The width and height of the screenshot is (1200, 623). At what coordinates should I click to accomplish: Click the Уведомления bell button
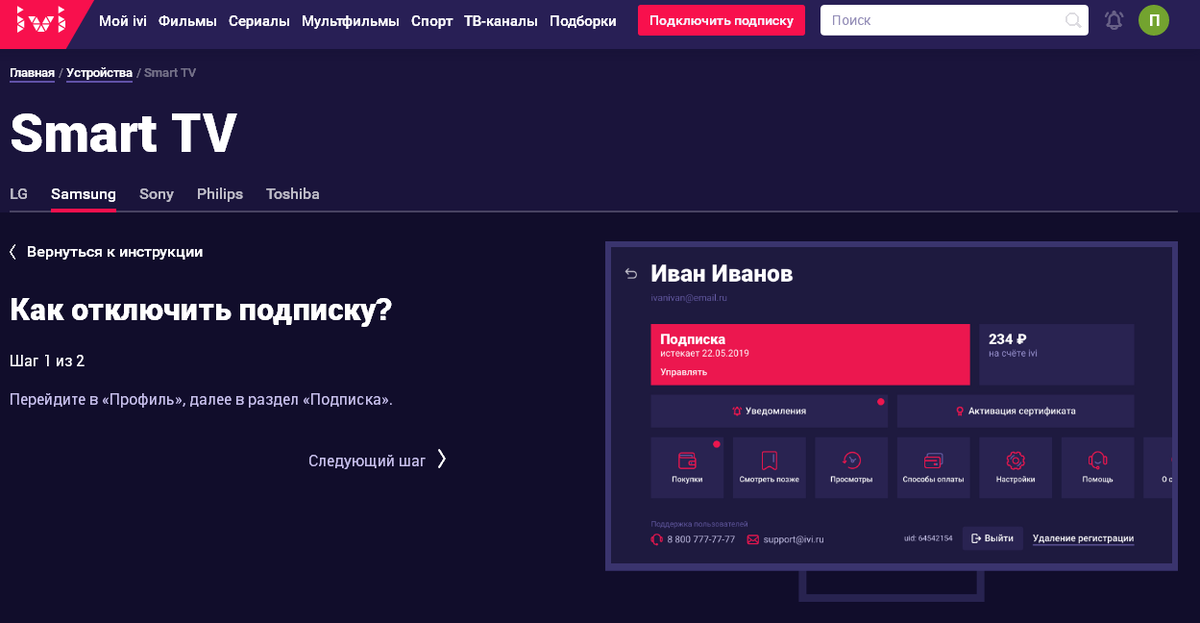coord(769,411)
